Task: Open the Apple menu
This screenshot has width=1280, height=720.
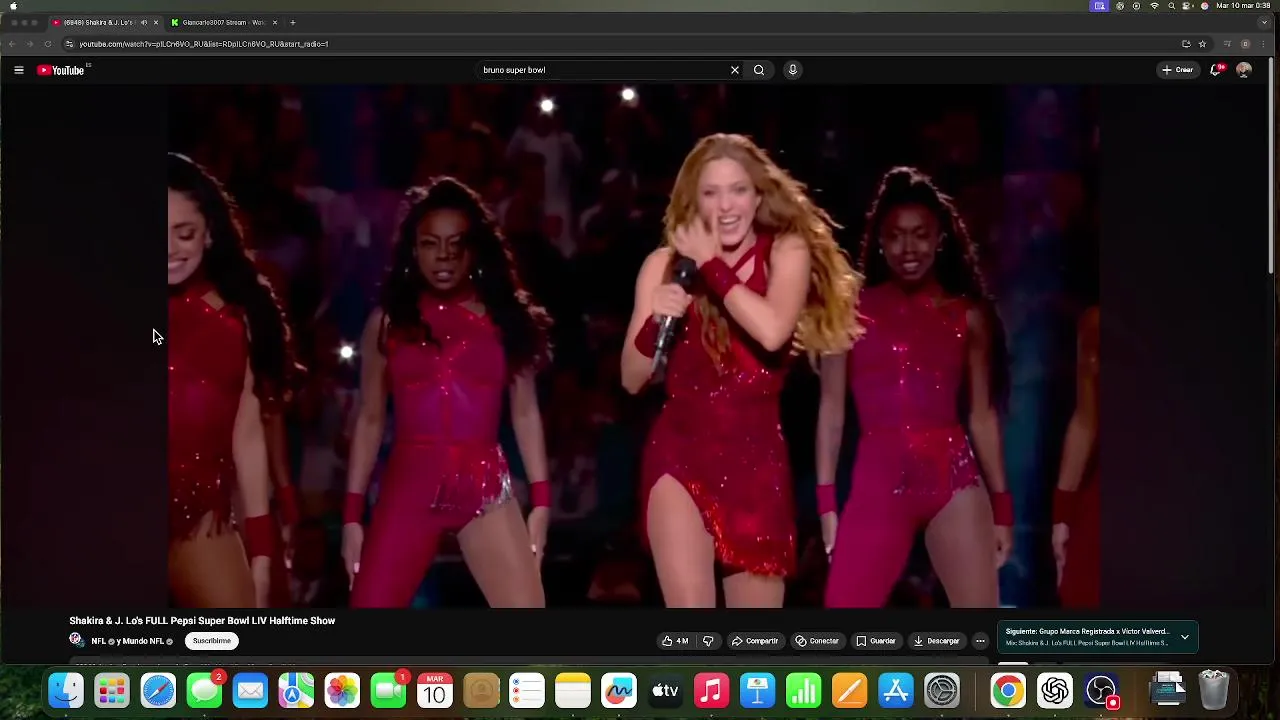Action: [x=13, y=6]
